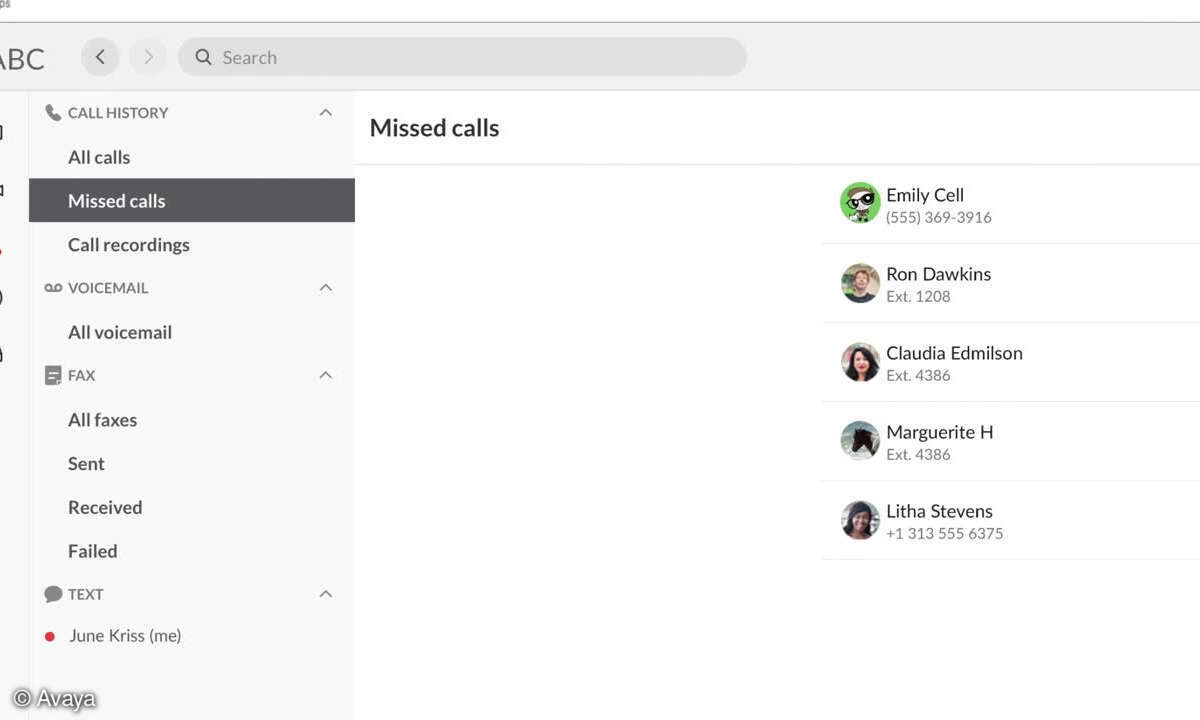
Task: Open Emily Cell's green avatar
Action: click(x=860, y=203)
